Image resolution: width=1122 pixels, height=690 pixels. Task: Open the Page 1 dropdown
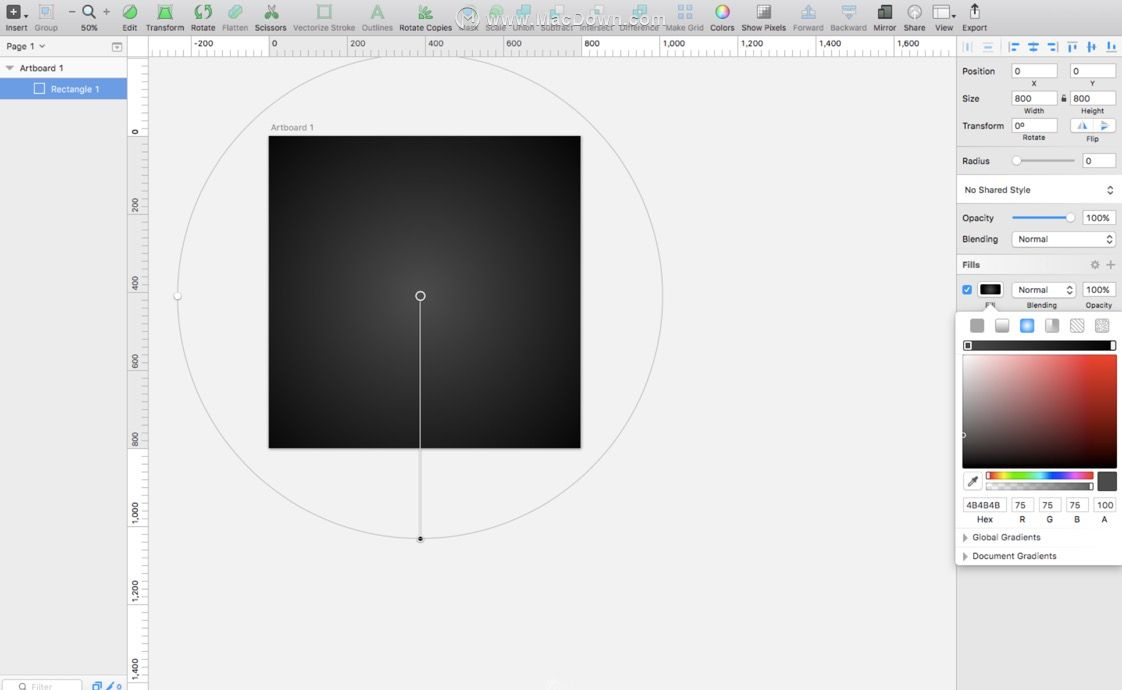tap(26, 46)
